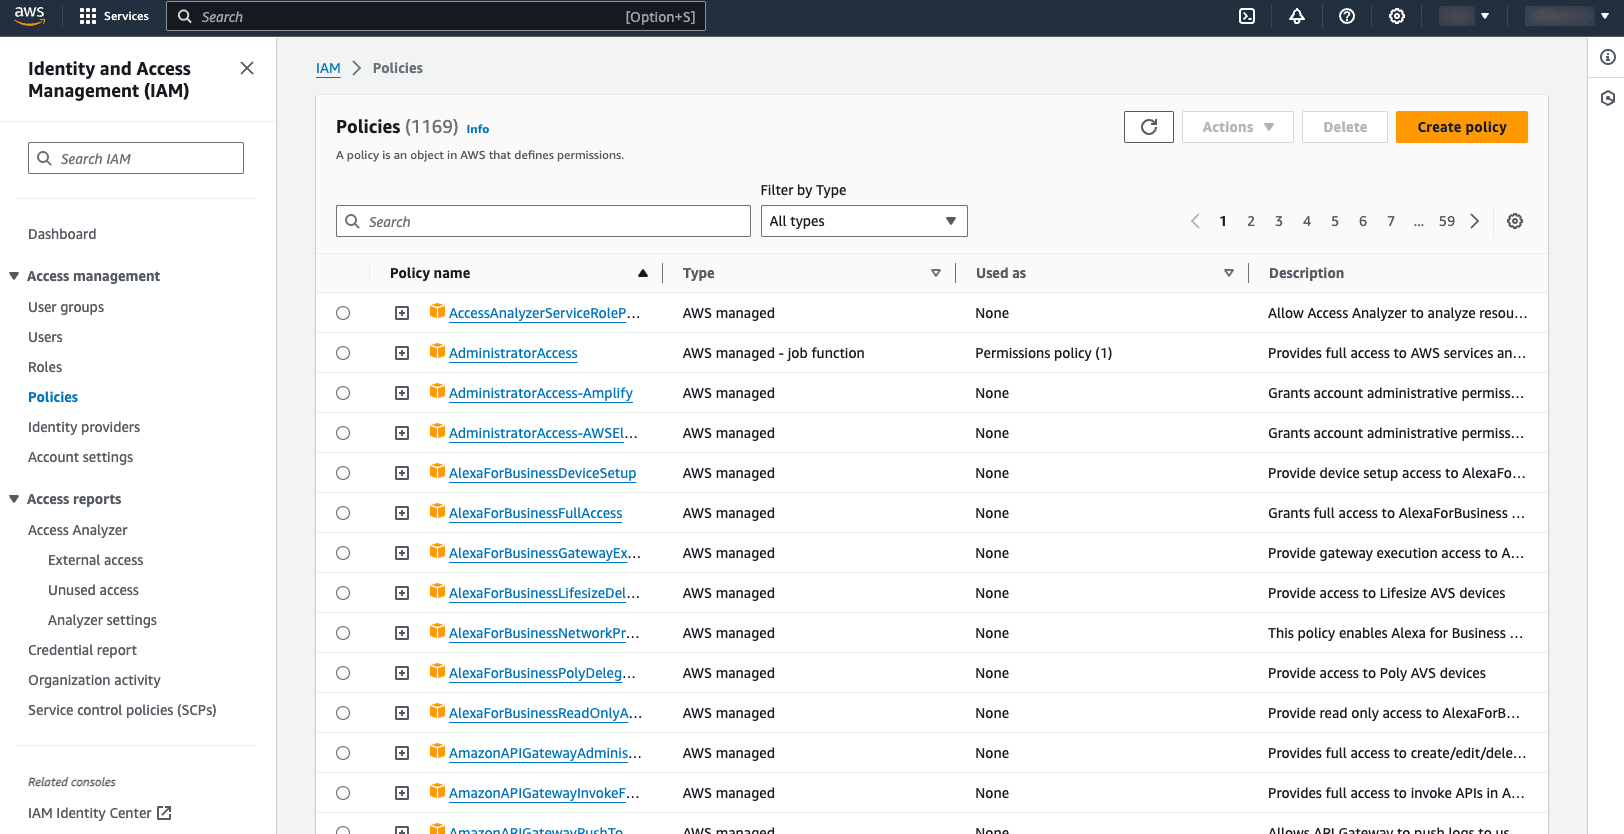Click the policy icon beside AdministratorAccess-Amplify
The height and width of the screenshot is (834, 1624).
click(437, 391)
